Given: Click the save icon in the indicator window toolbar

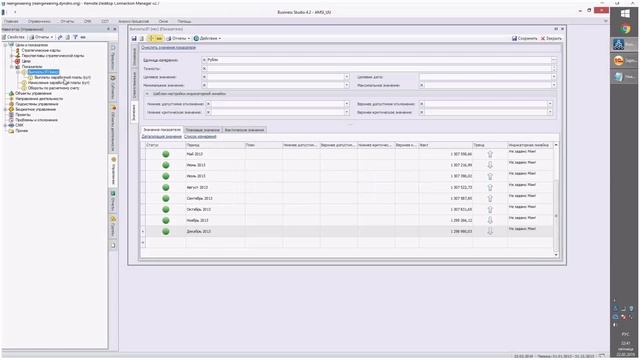Looking at the screenshot, I should [x=134, y=38].
